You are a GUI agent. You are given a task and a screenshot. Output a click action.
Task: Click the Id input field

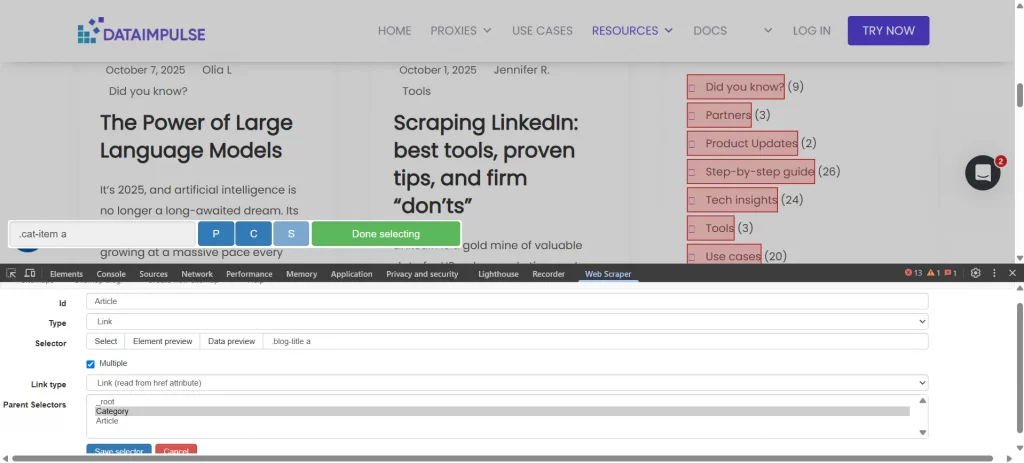coord(507,301)
